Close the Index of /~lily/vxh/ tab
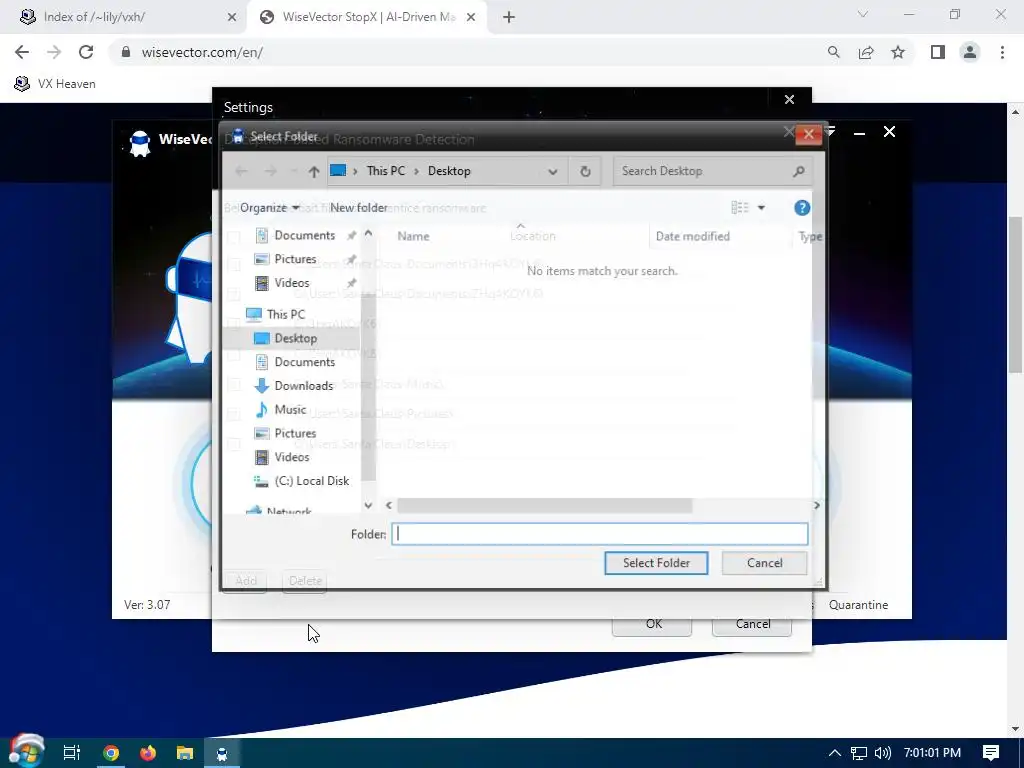1024x768 pixels. pyautogui.click(x=232, y=18)
